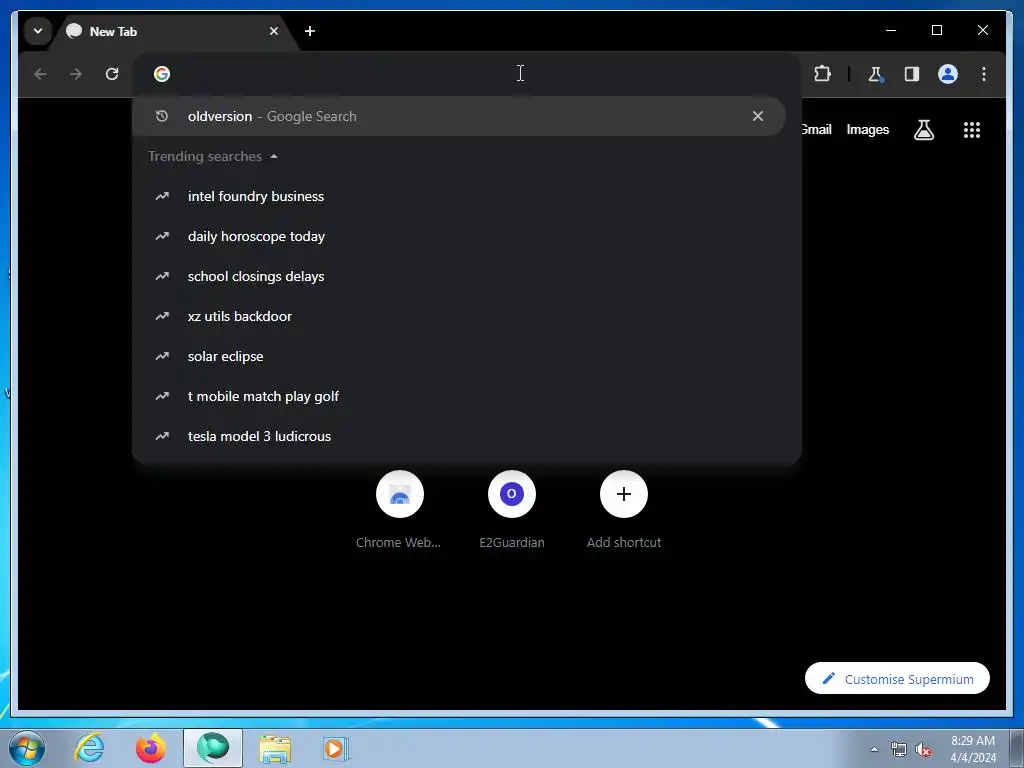1024x768 pixels.
Task: Minimize the browser window
Action: tap(891, 30)
